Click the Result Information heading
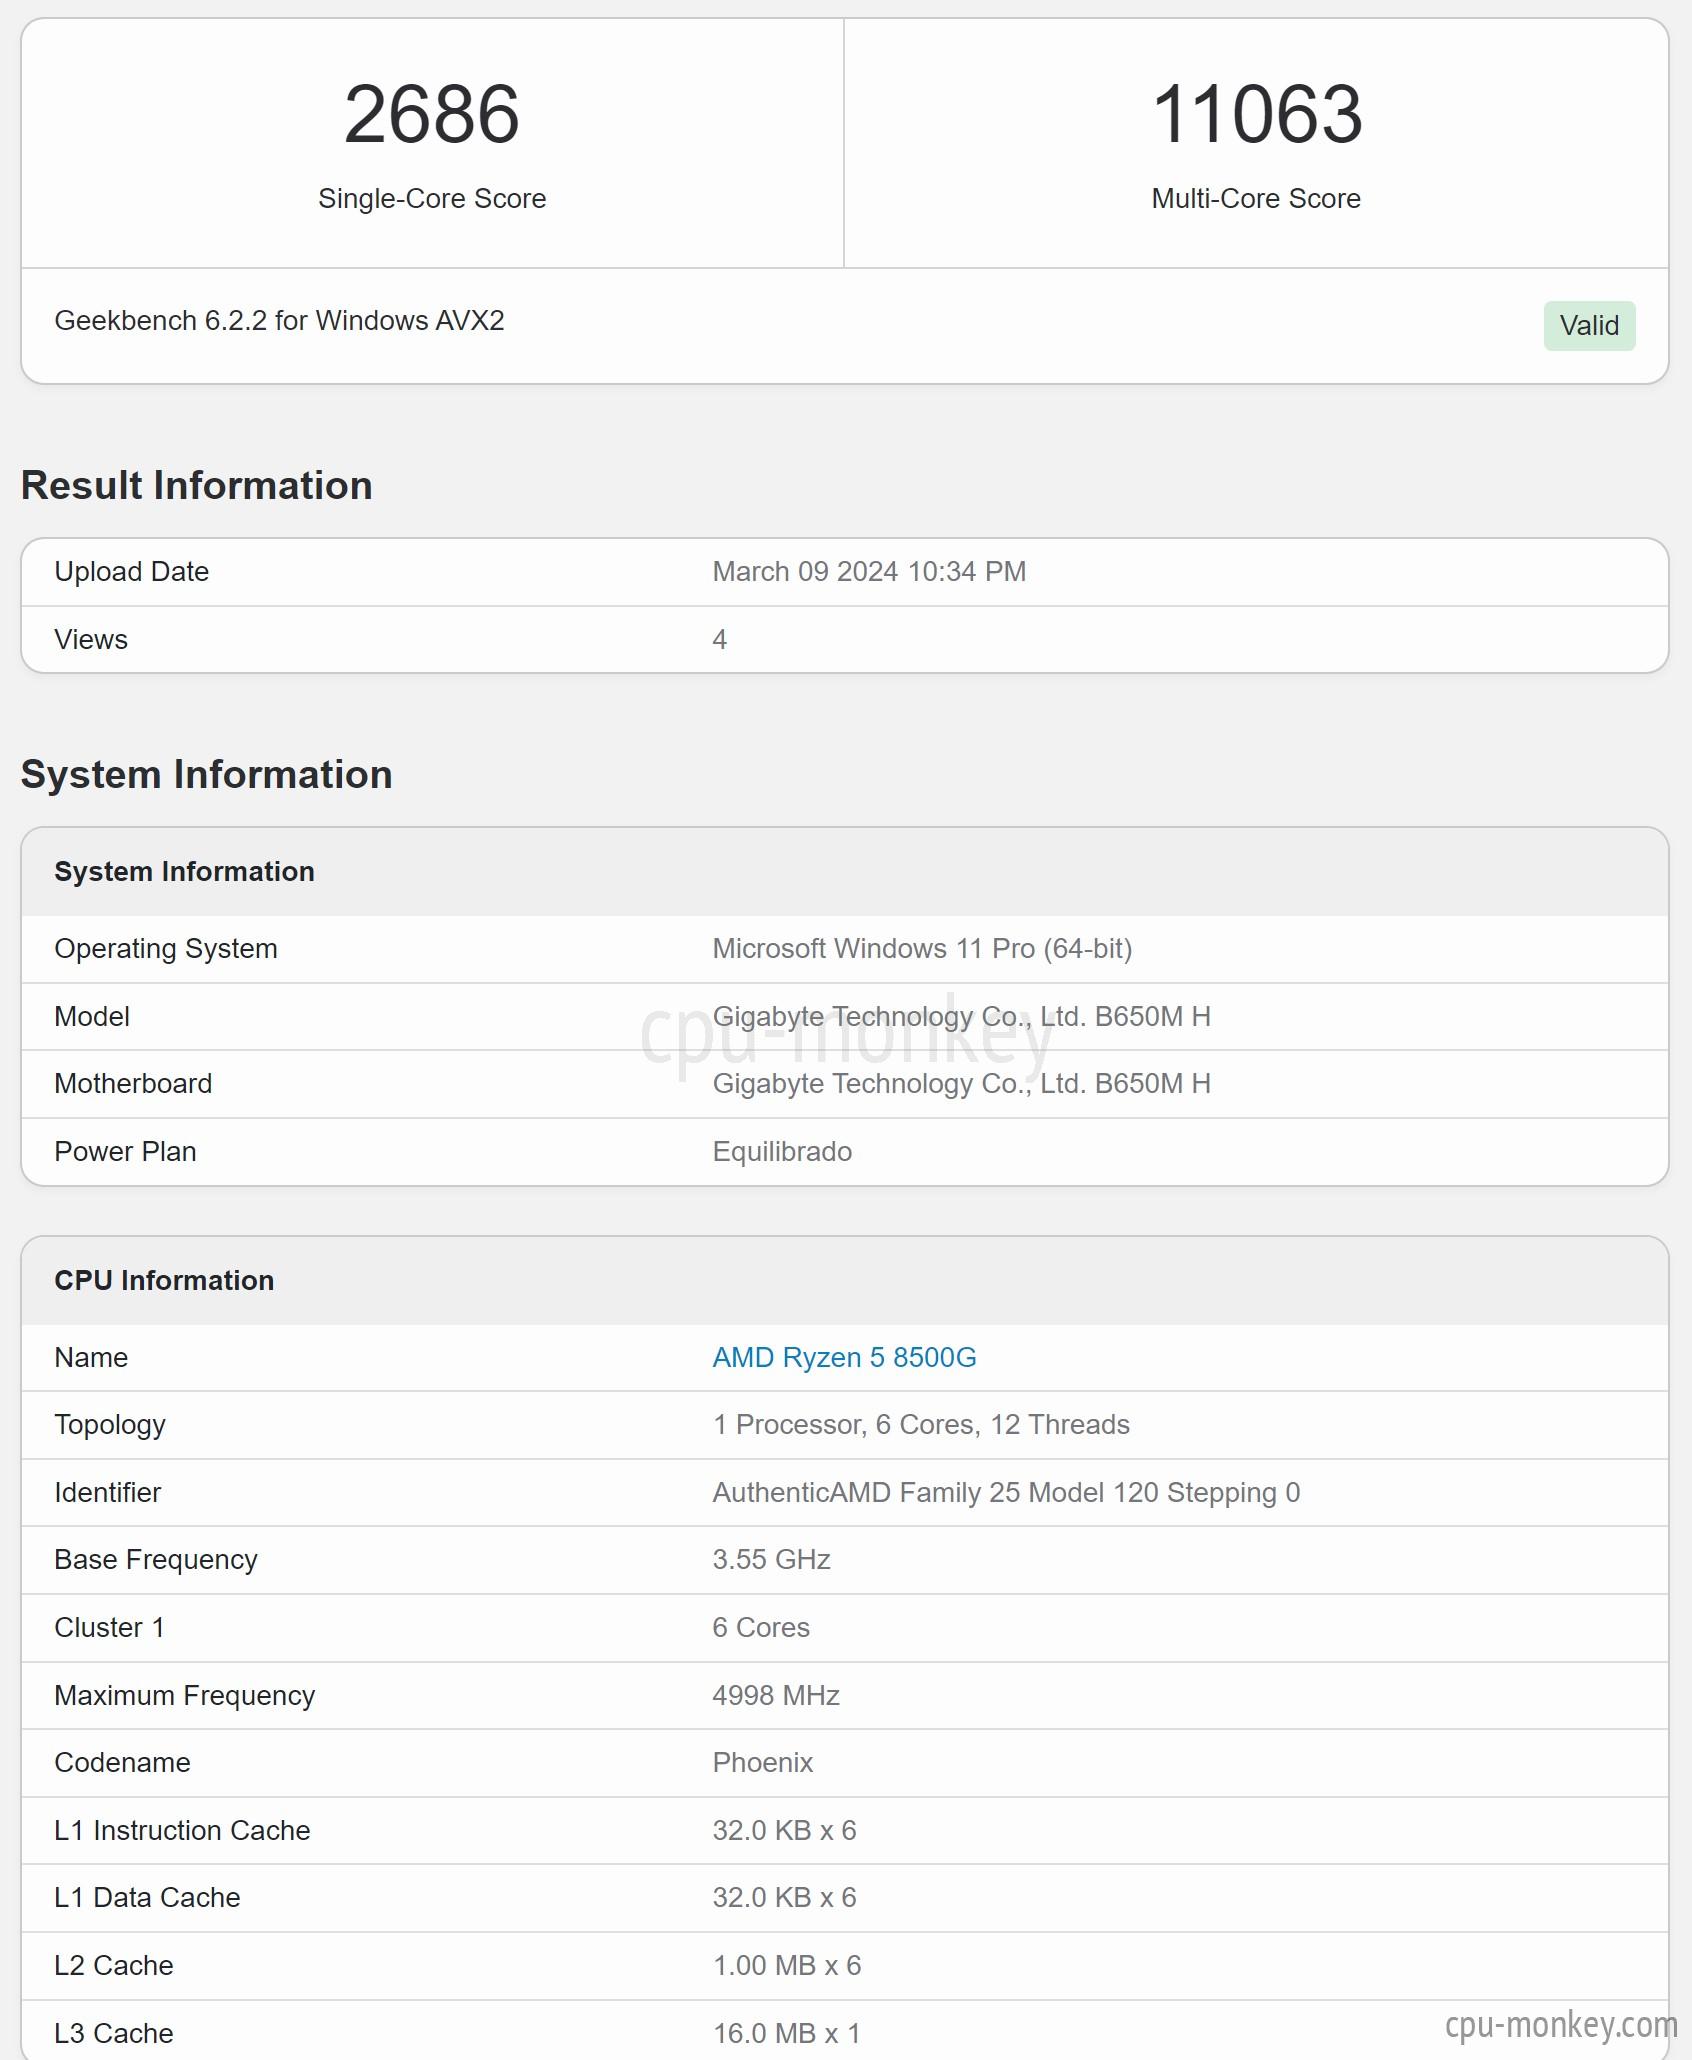Screen dimensions: 1692x2060 click(197, 486)
